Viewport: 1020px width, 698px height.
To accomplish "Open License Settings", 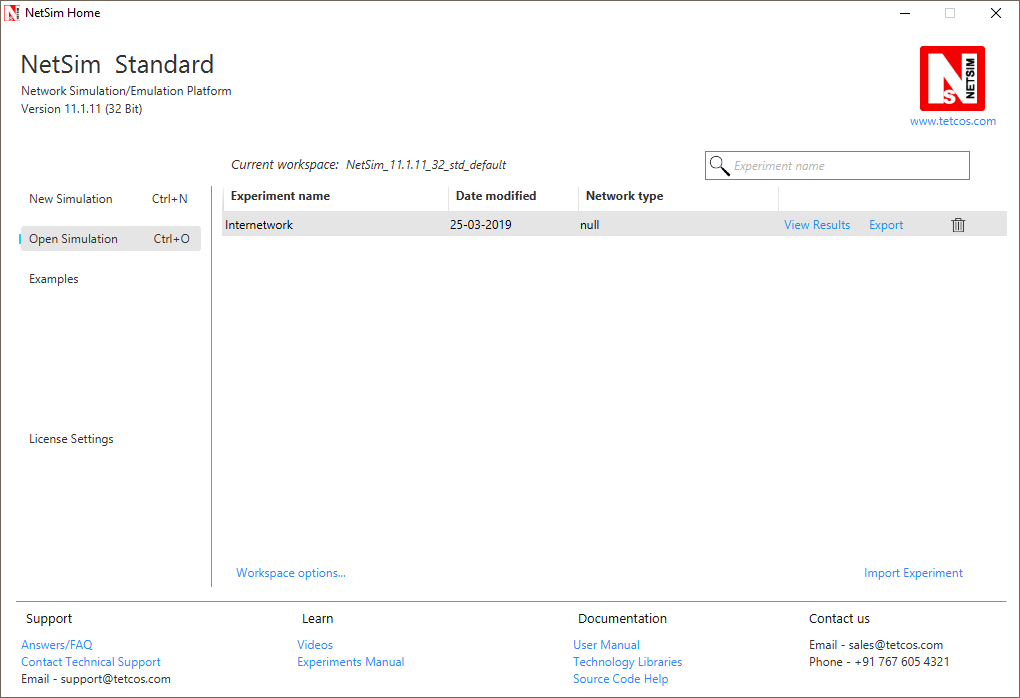I will coord(71,439).
